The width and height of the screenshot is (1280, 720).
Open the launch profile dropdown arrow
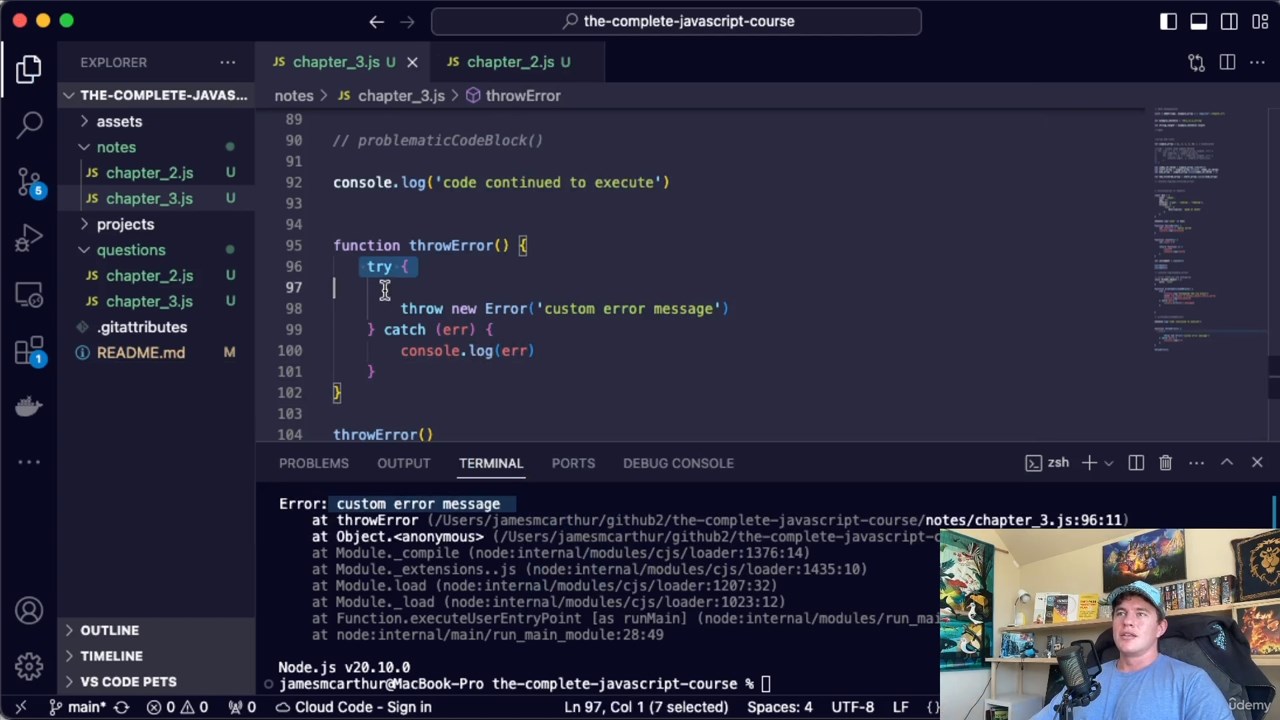[x=1108, y=463]
